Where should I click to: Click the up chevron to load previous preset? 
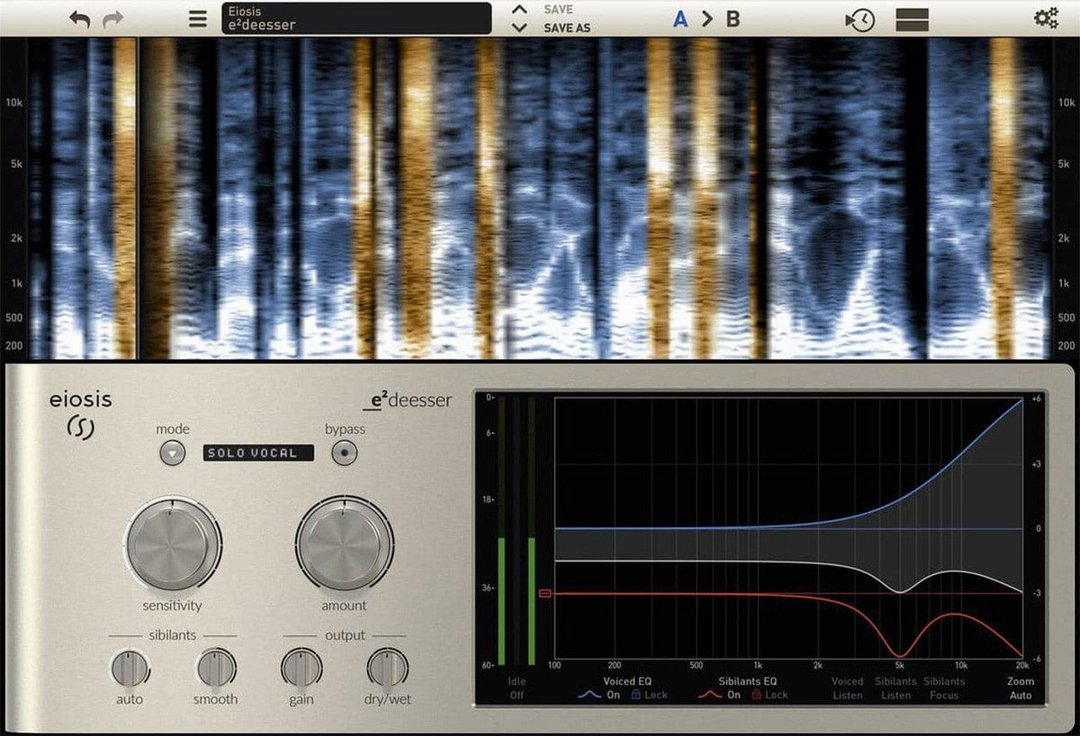[x=519, y=9]
